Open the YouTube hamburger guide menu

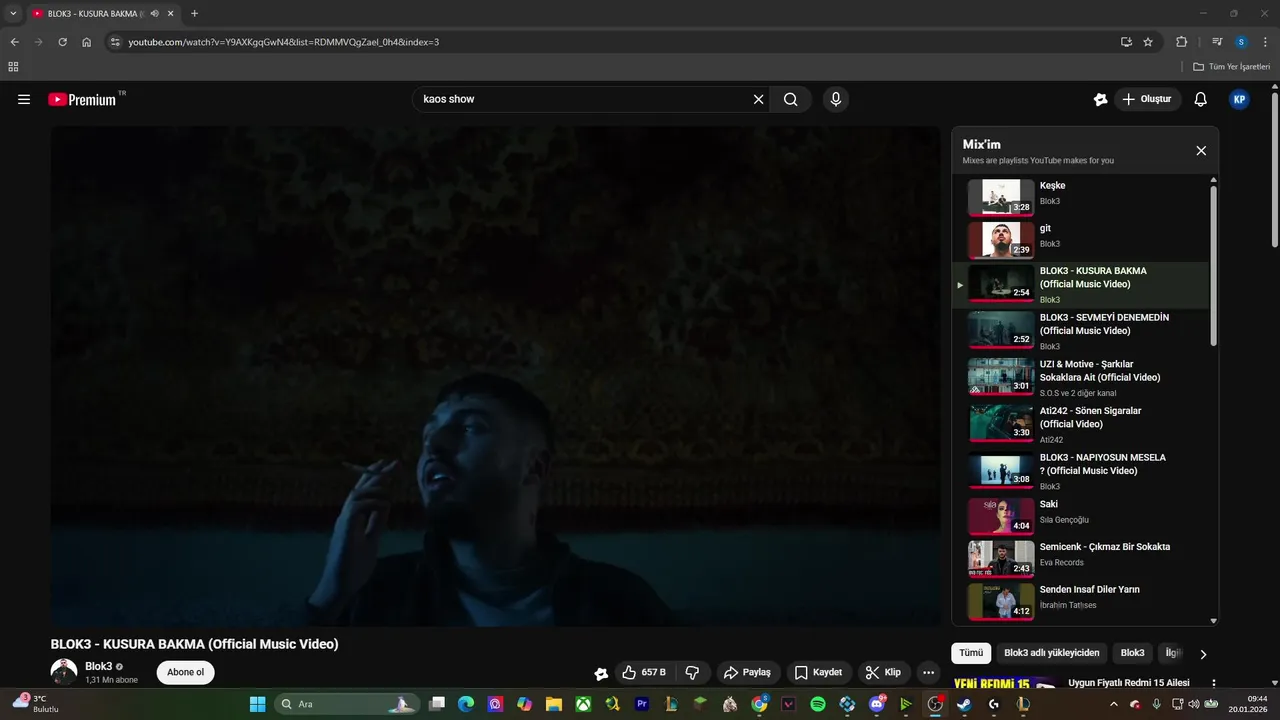click(24, 99)
